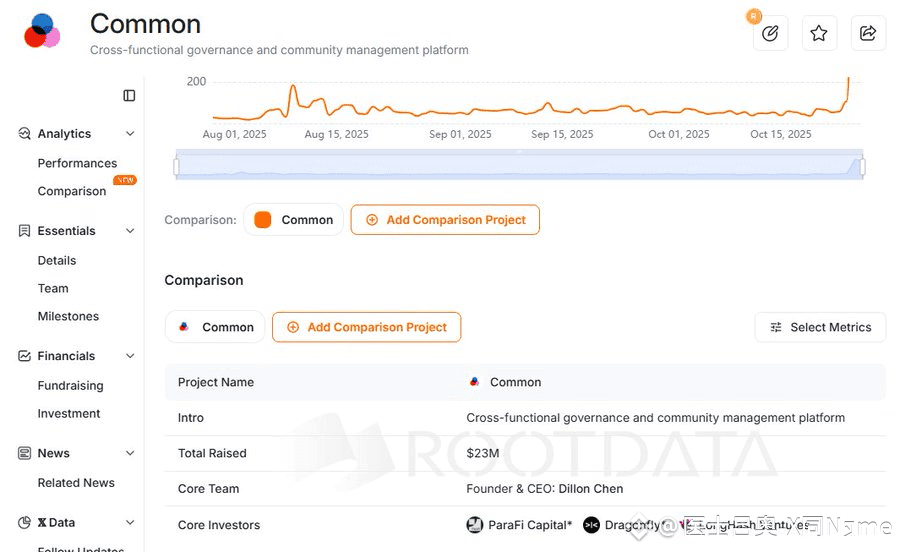This screenshot has height=552, width=900.
Task: Click the share icon button
Action: point(868,33)
